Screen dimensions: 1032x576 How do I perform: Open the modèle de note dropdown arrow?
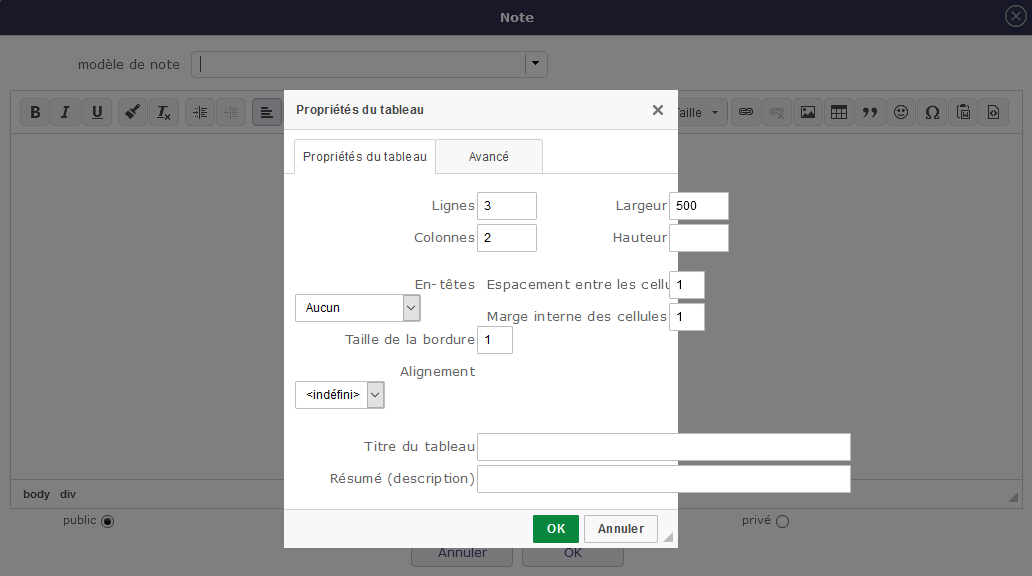537,64
